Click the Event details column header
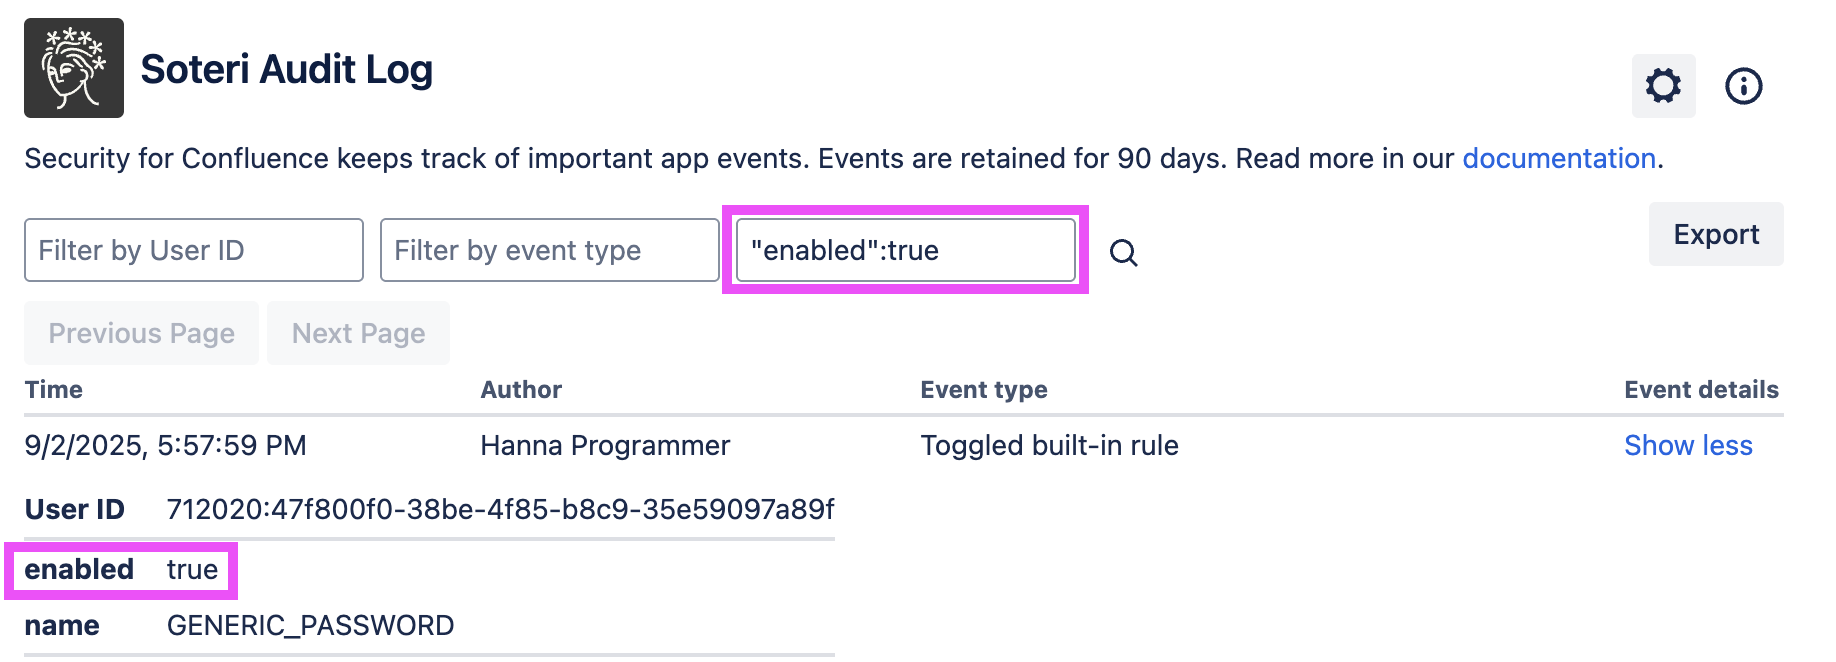The height and width of the screenshot is (662, 1836). click(x=1700, y=389)
